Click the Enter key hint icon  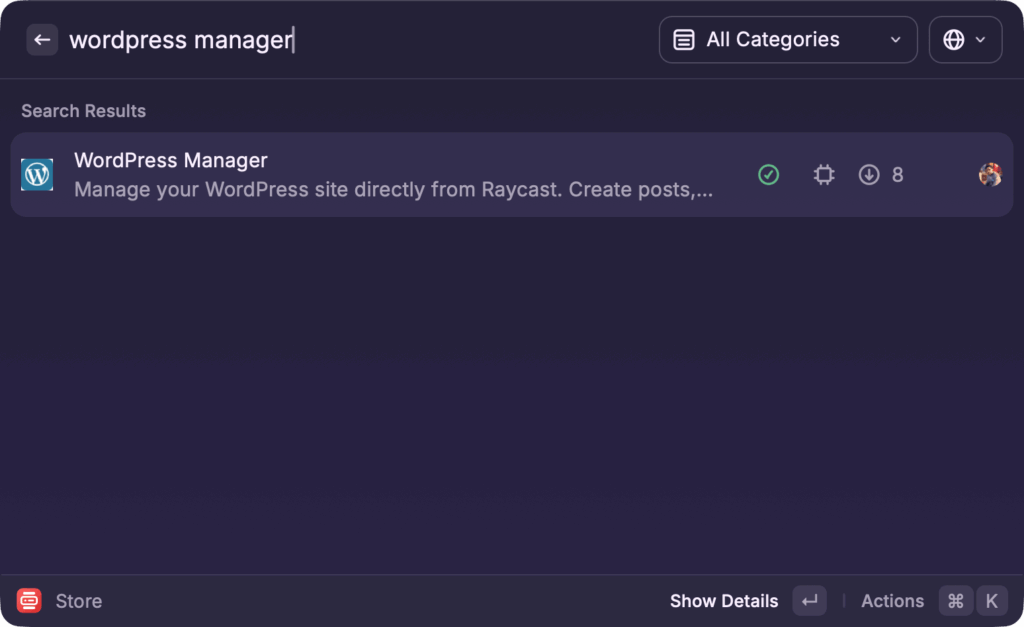point(810,601)
